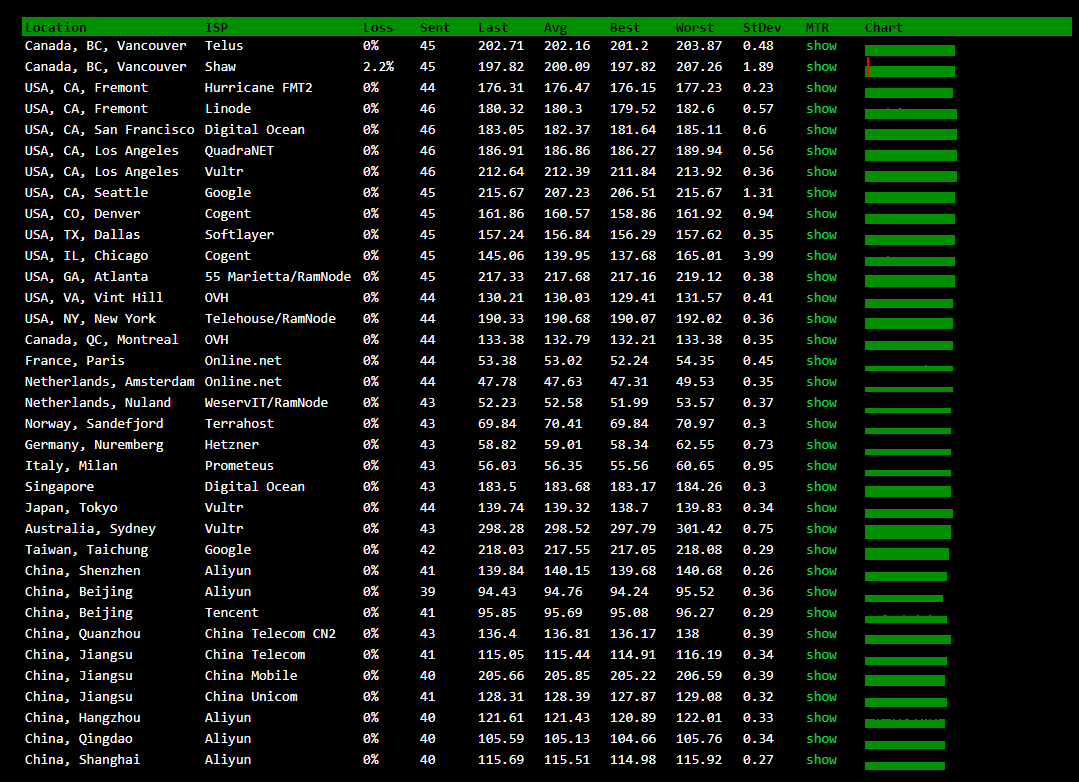This screenshot has width=1079, height=782.
Task: Click the China Telecom CN2 ISP cell
Action: (270, 634)
